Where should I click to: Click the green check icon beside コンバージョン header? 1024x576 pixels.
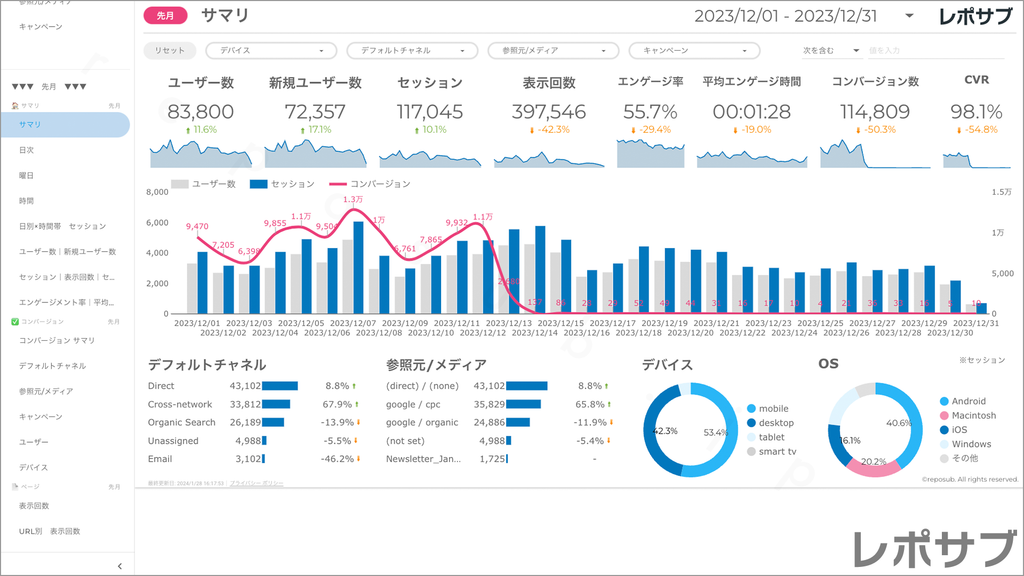tap(14, 321)
